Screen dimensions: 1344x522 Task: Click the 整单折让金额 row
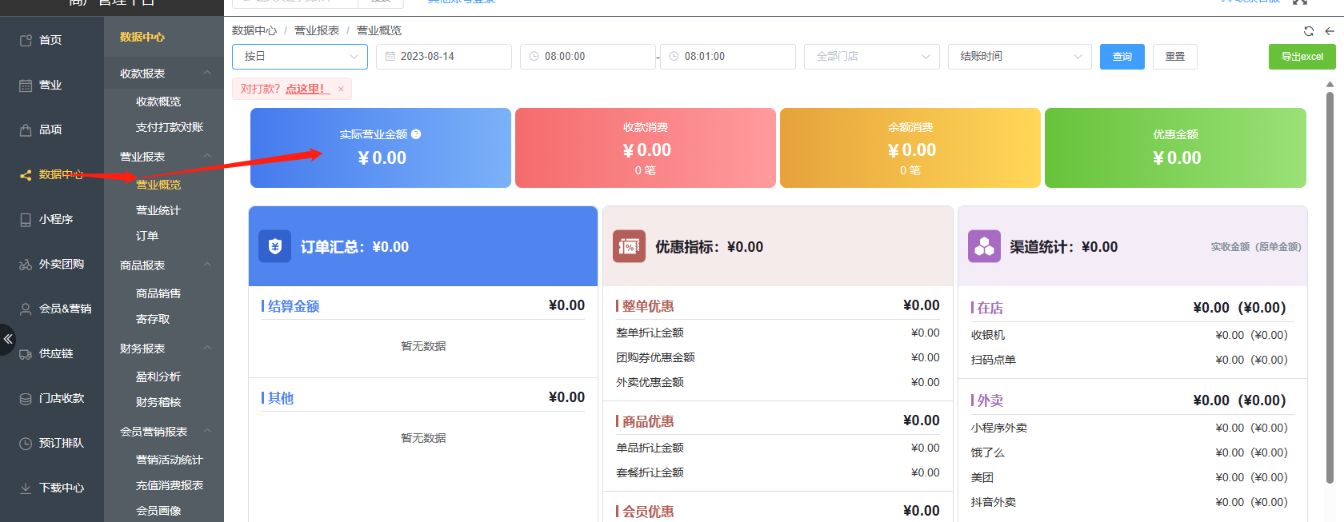778,333
